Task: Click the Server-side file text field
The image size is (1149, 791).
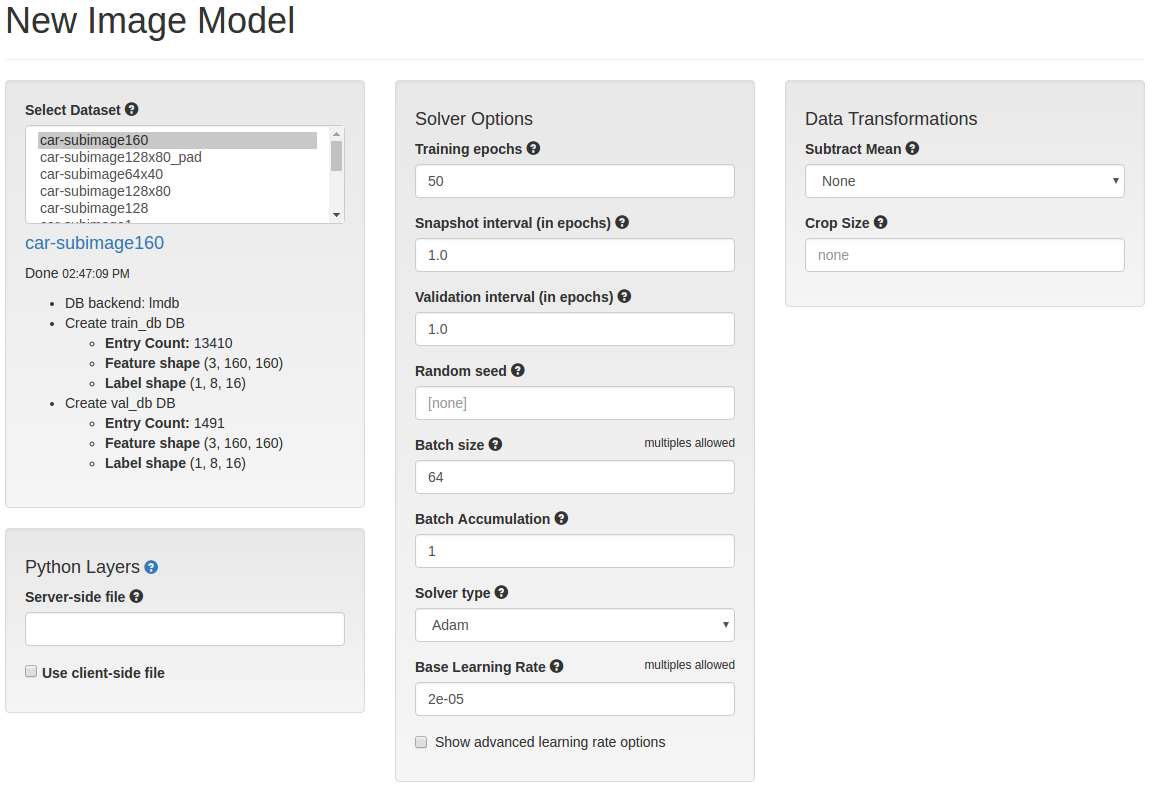Action: point(185,629)
